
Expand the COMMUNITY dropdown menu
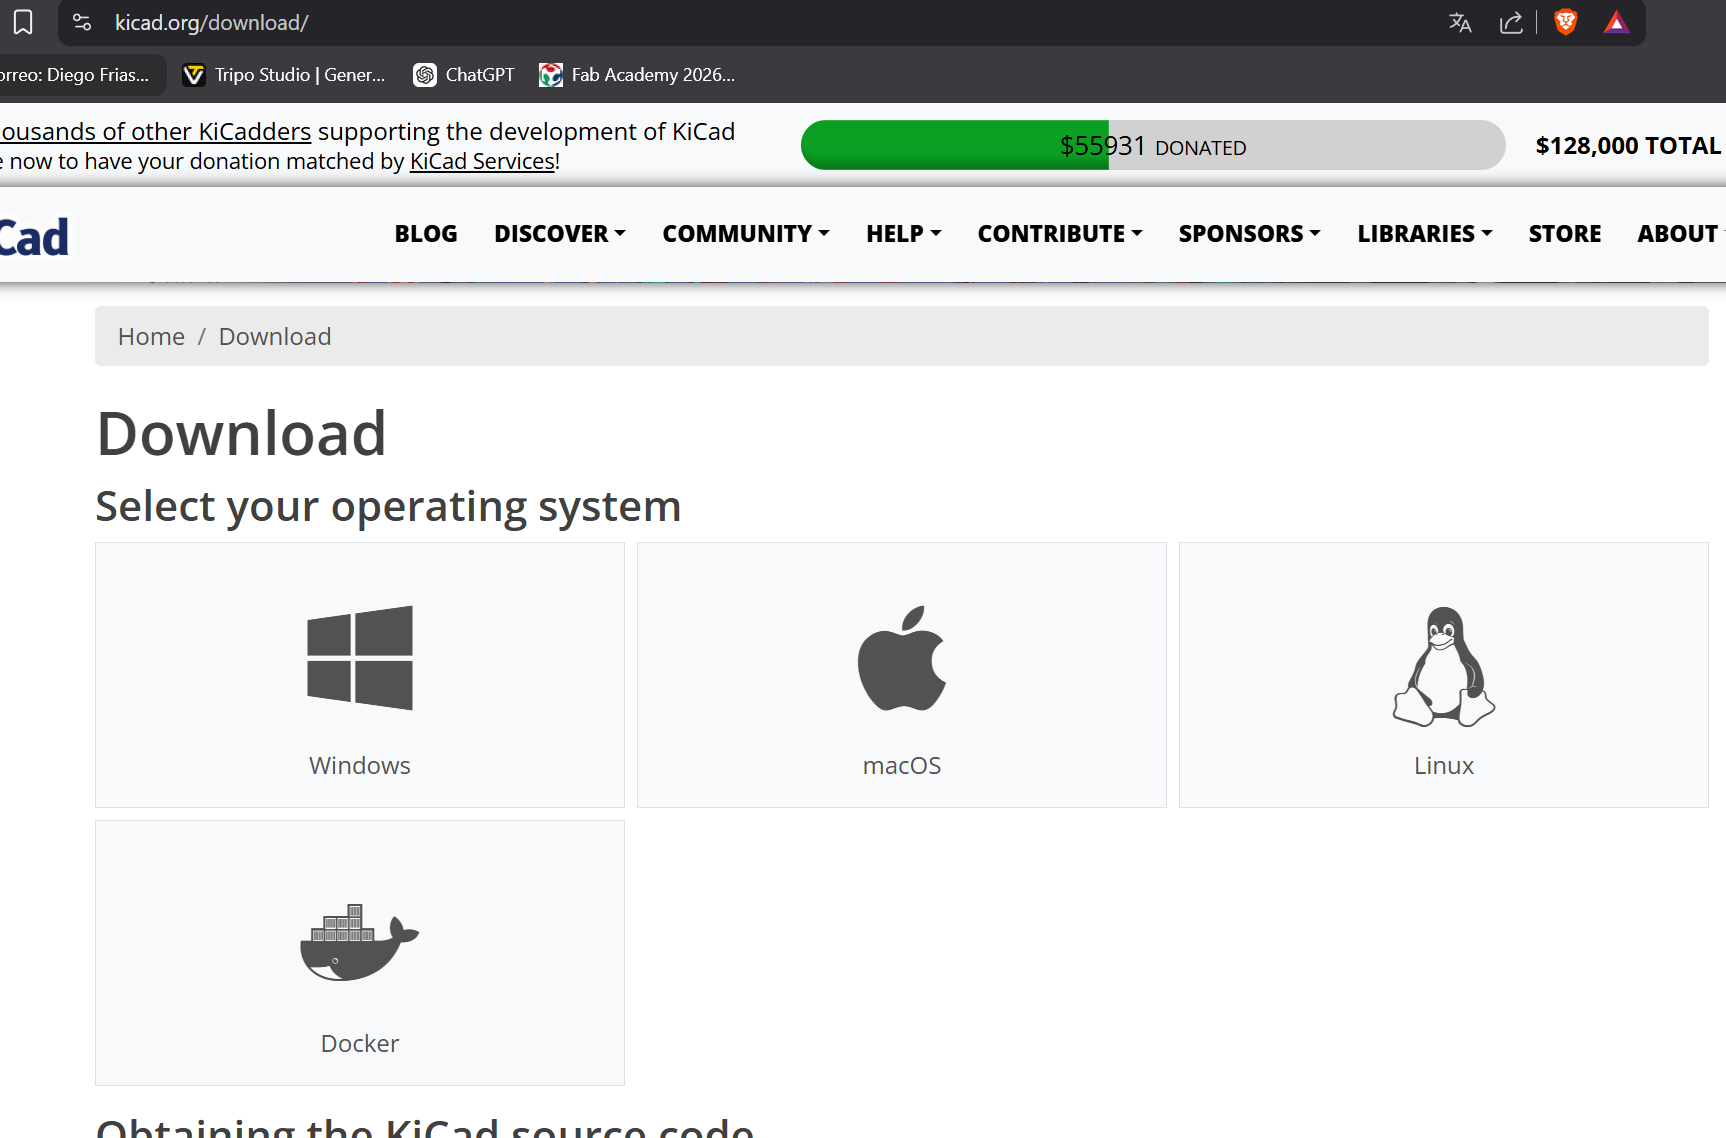click(x=746, y=234)
